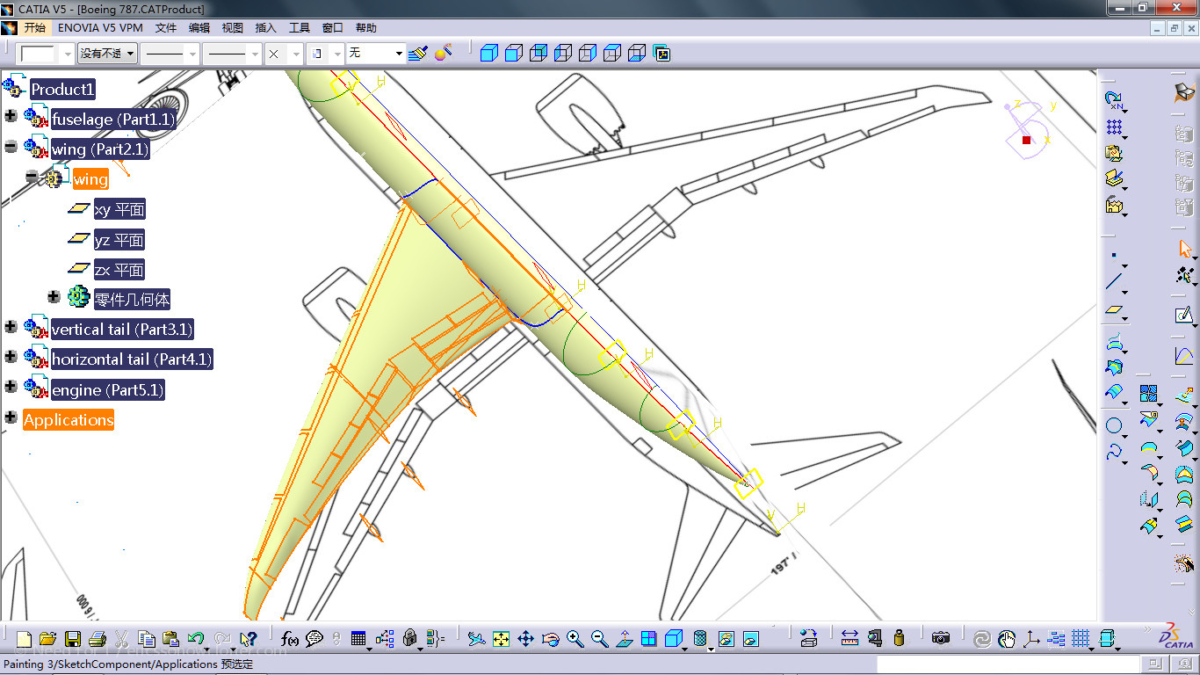
Task: Select the Plane tool in right toolbar
Action: 1114,312
